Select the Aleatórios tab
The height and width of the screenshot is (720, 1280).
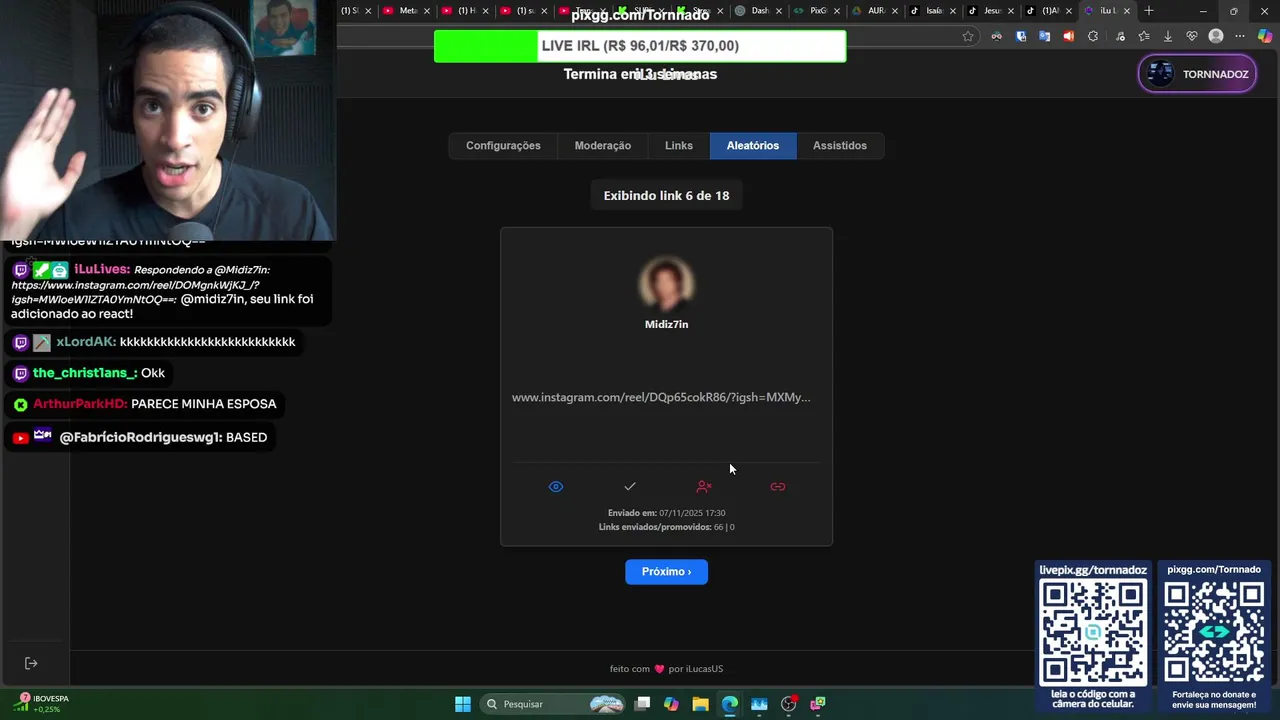coord(753,146)
